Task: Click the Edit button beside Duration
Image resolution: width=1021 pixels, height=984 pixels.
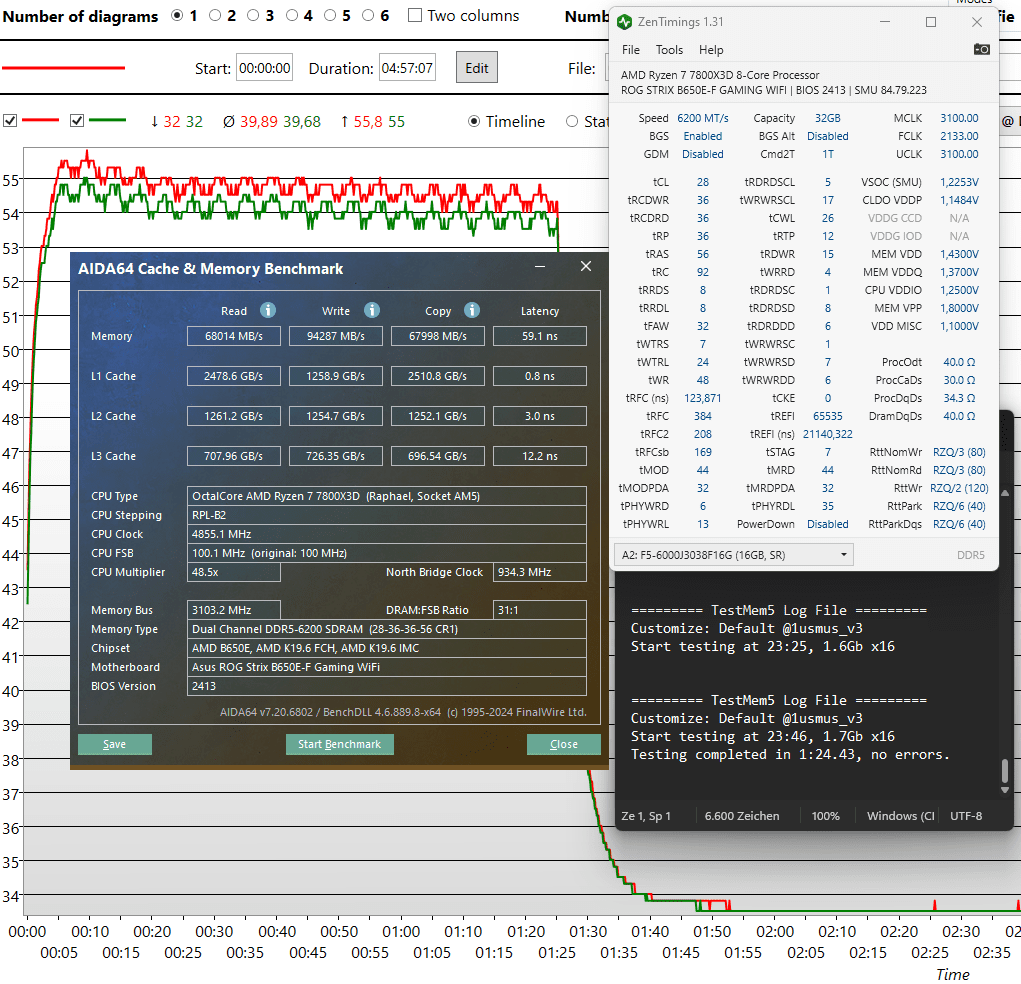Action: click(x=477, y=67)
